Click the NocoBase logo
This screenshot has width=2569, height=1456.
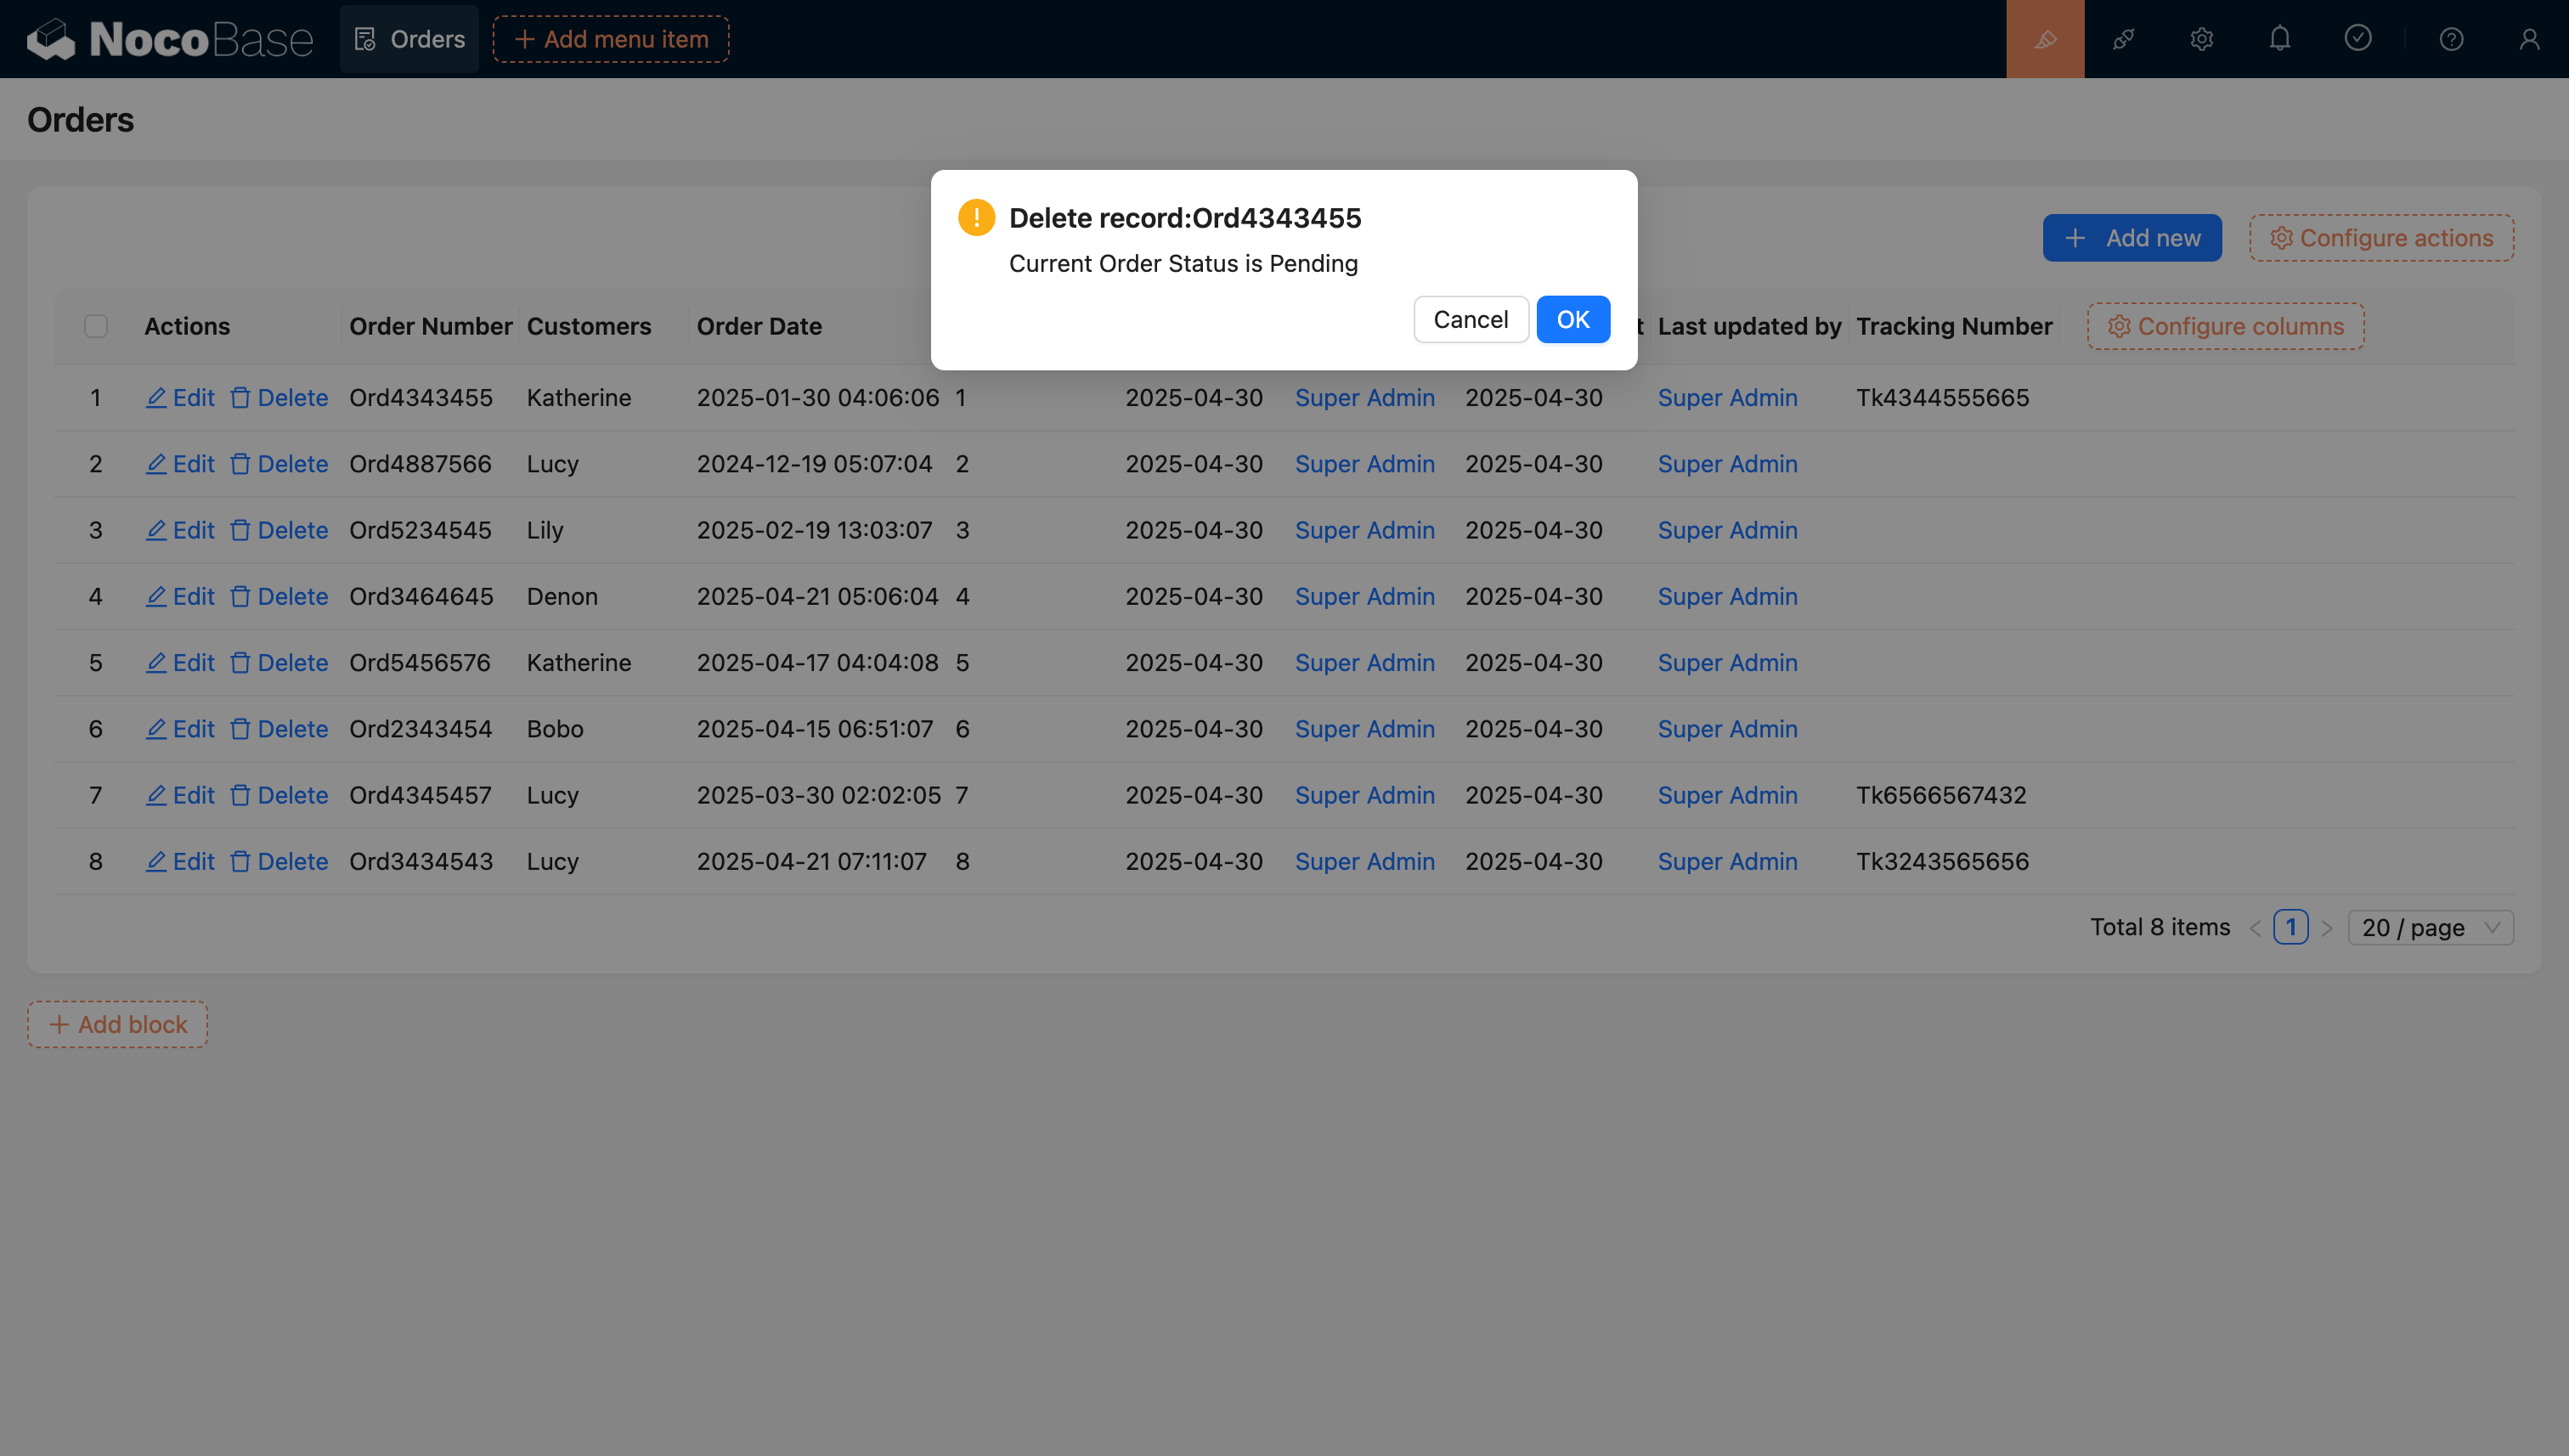coord(170,39)
